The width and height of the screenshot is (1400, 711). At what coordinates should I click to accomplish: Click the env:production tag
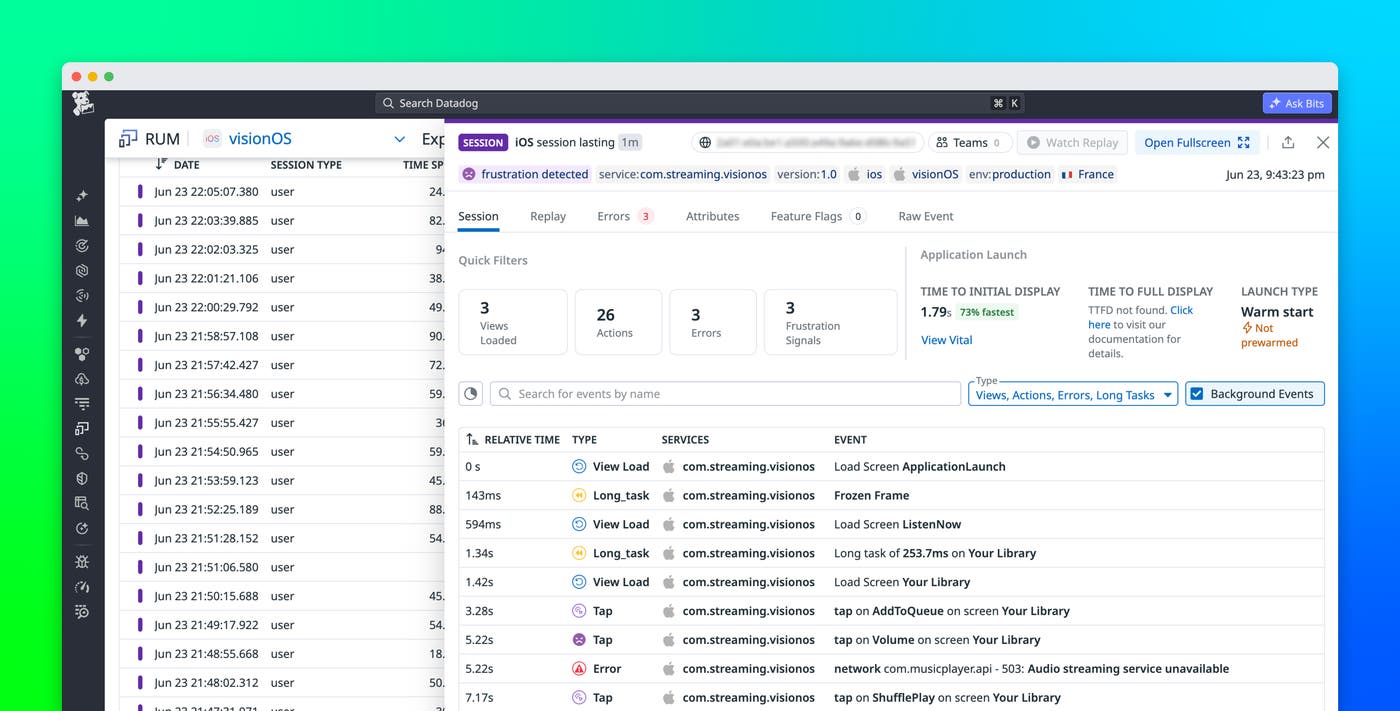pyautogui.click(x=1008, y=174)
